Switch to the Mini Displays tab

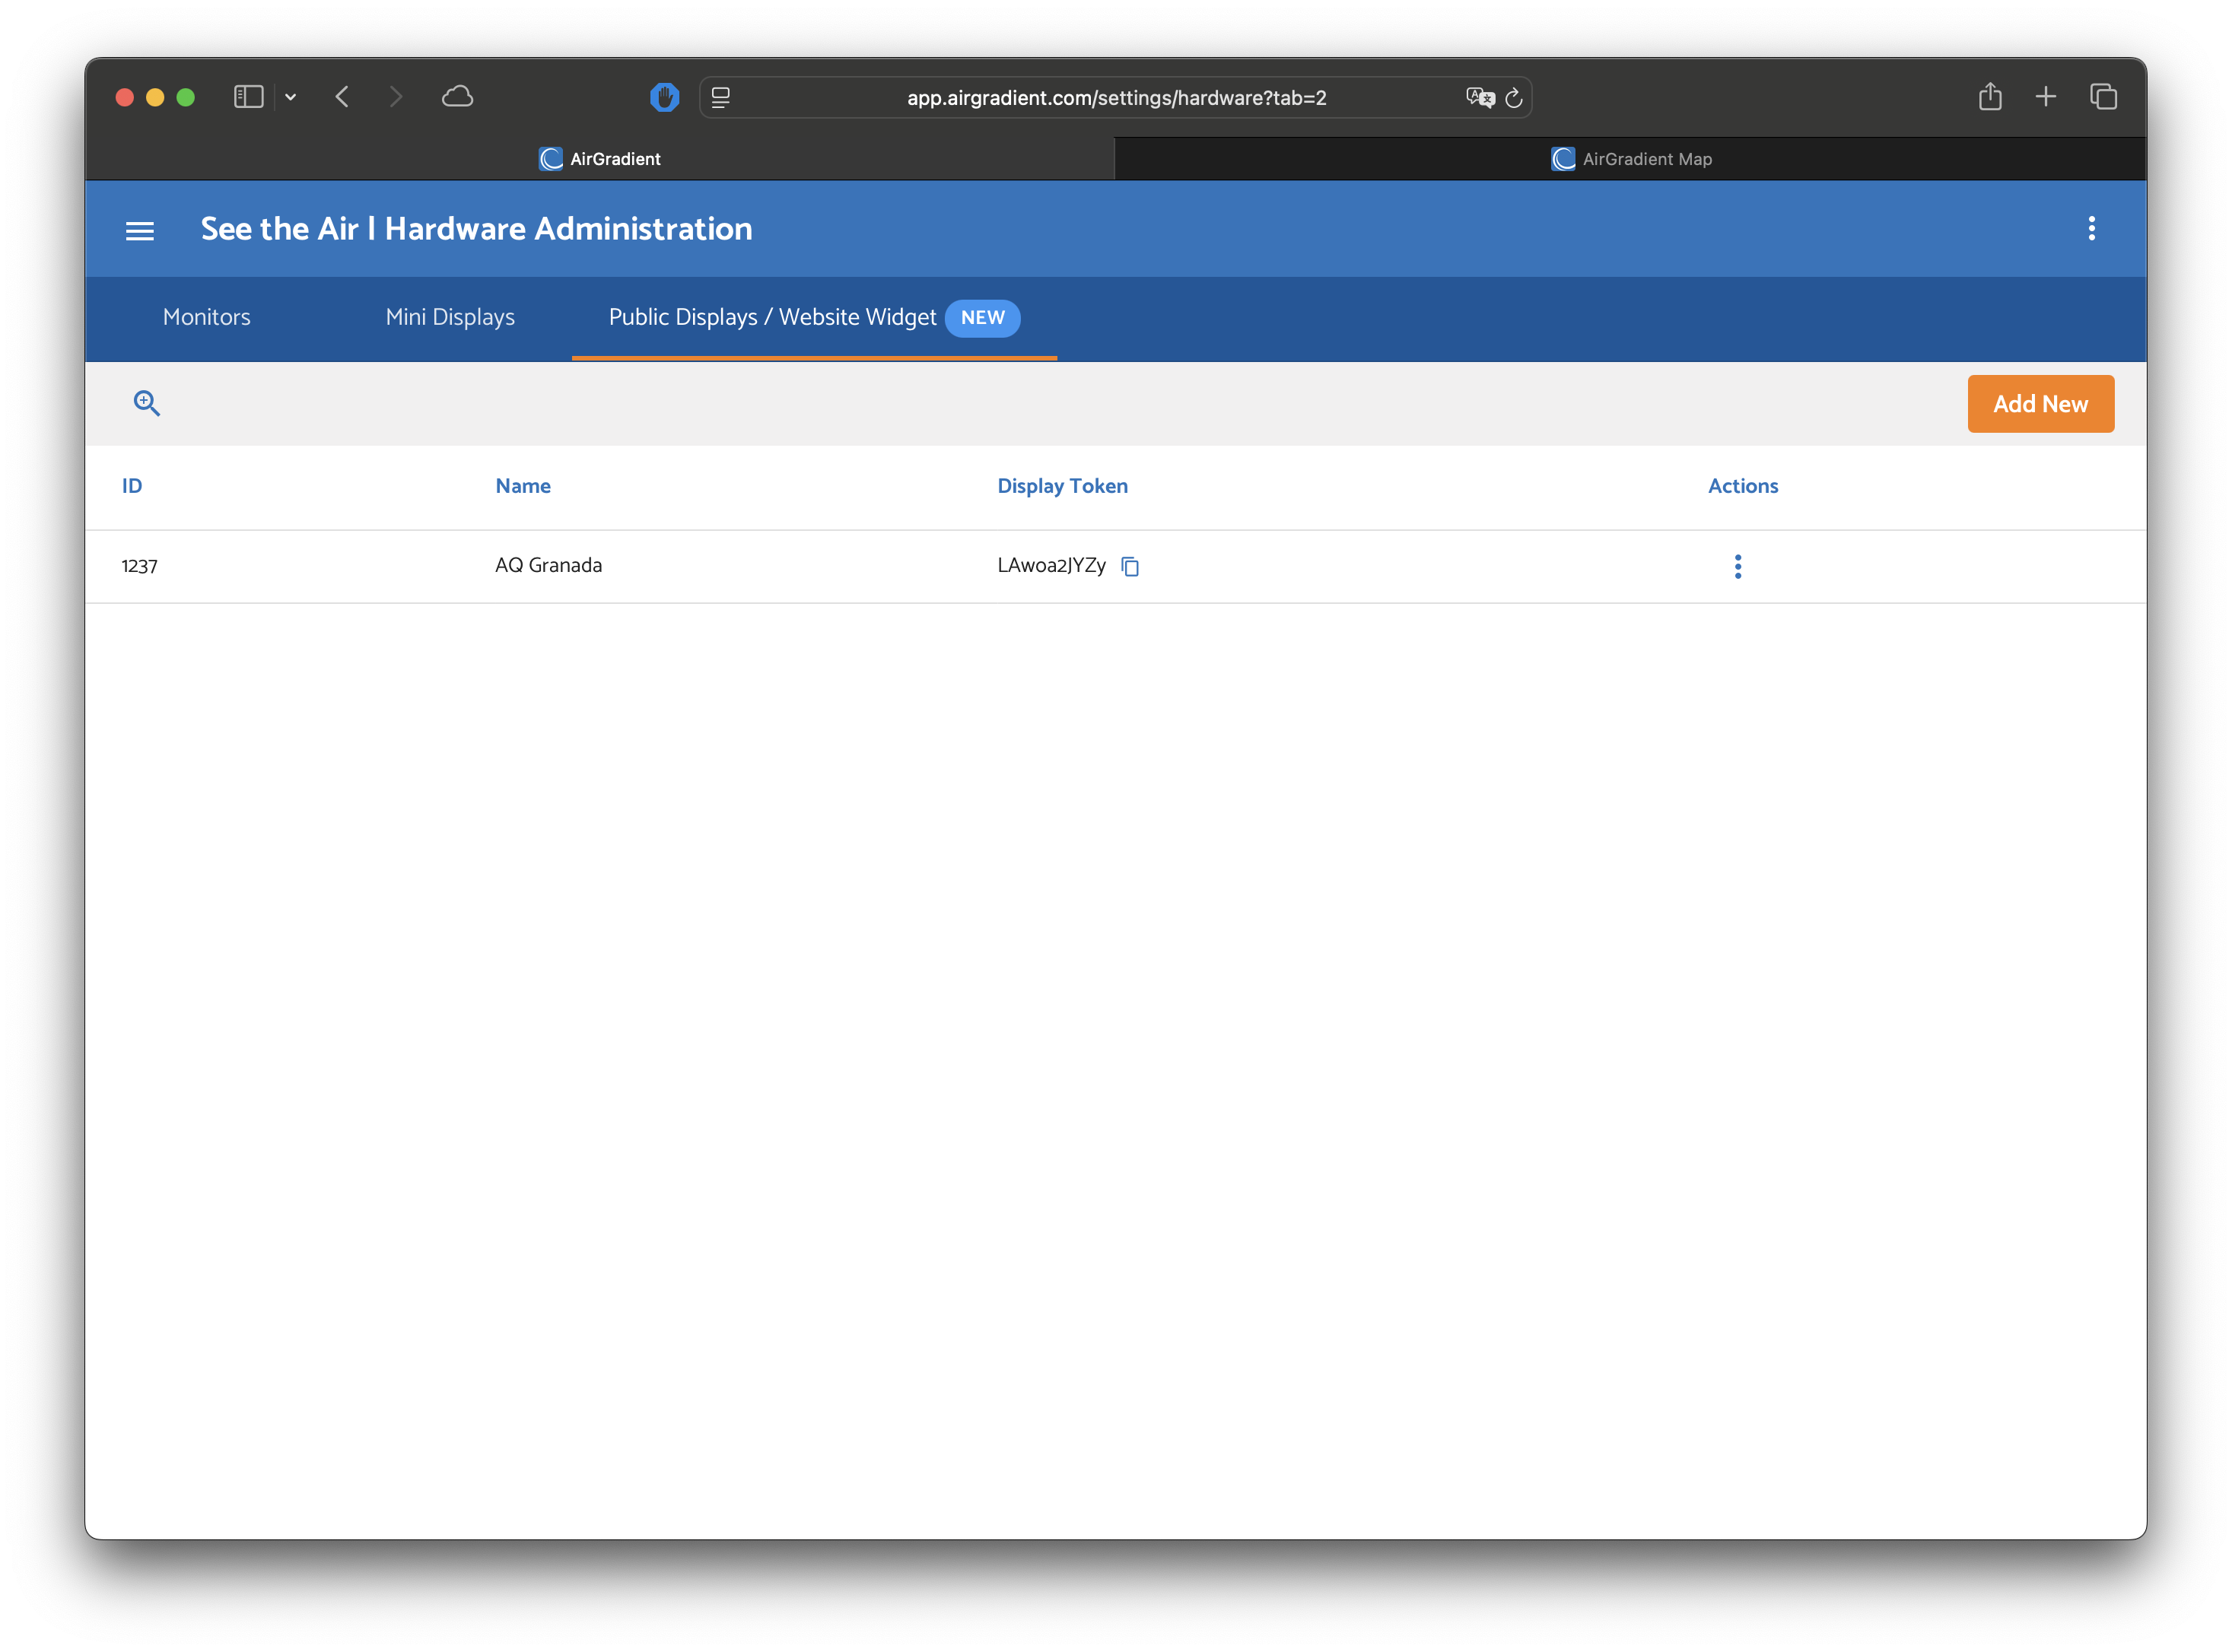point(450,317)
